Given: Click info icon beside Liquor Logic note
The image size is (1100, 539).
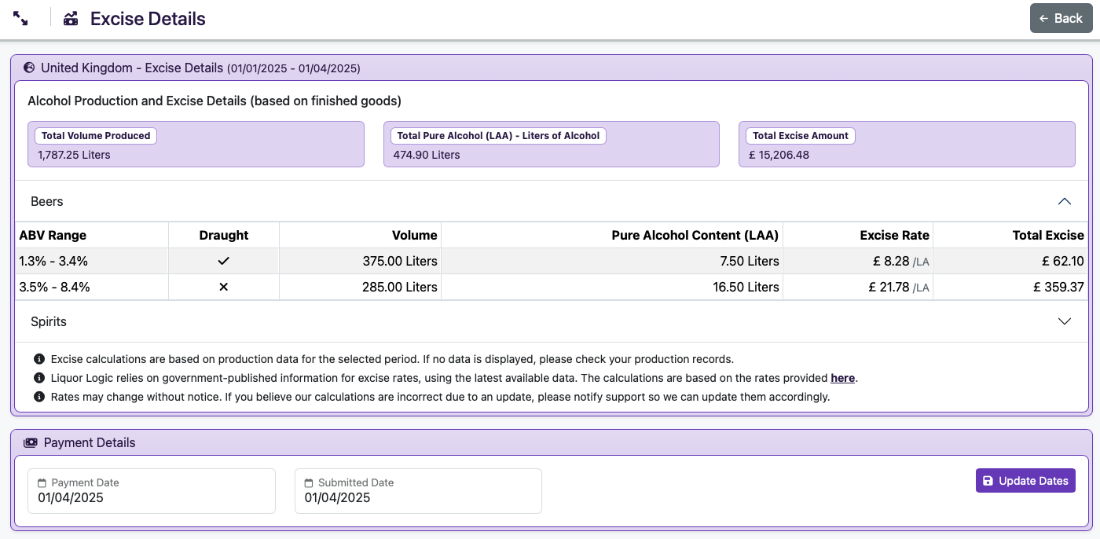Looking at the screenshot, I should [x=39, y=378].
